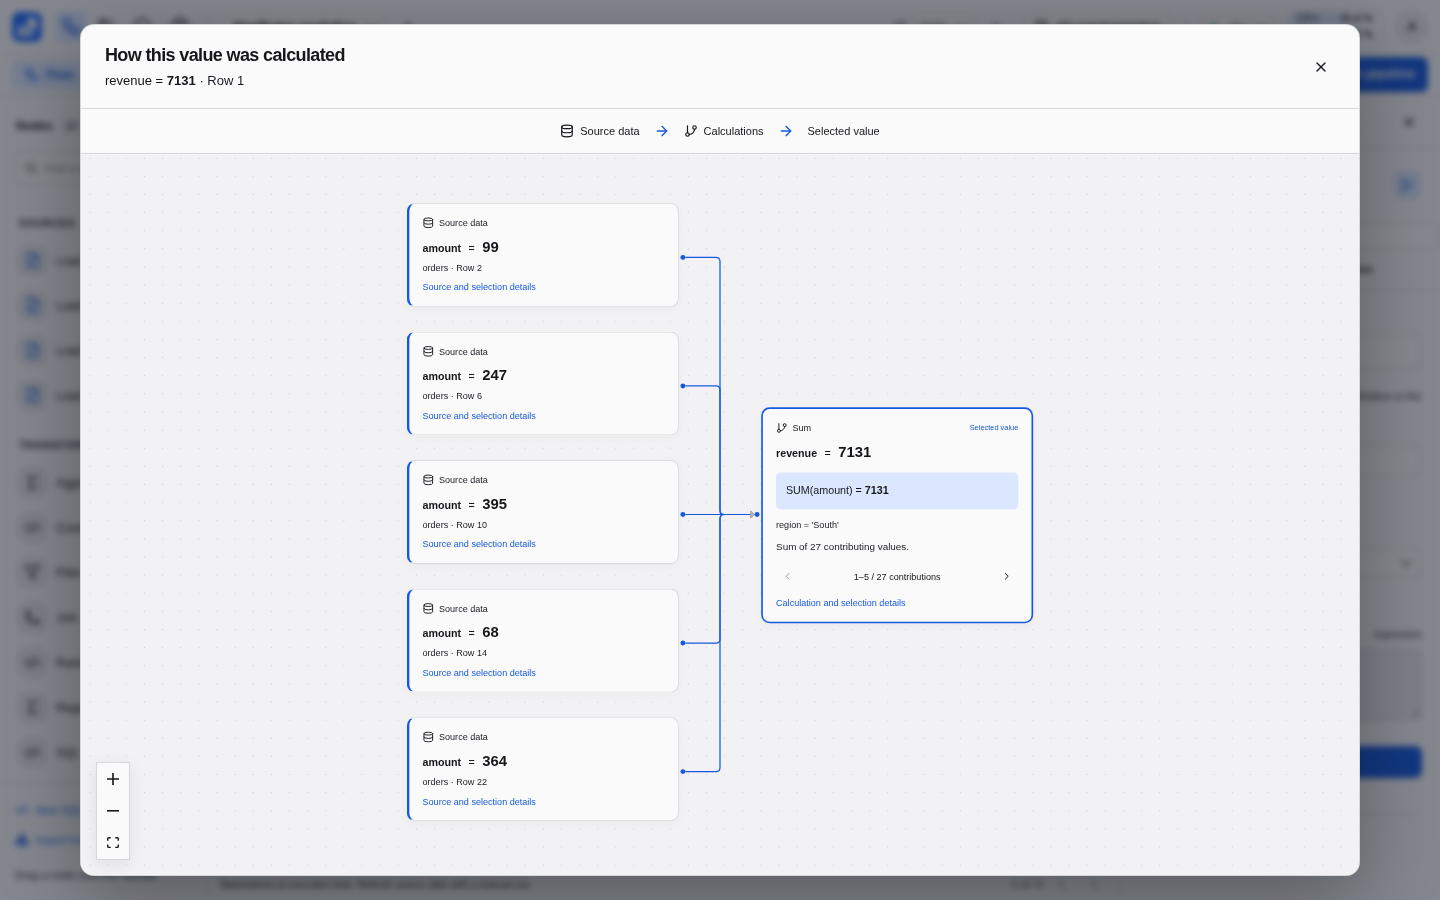Image resolution: width=1440 pixels, height=900 pixels.
Task: Click the database icon in the Source data legend
Action: click(x=567, y=131)
